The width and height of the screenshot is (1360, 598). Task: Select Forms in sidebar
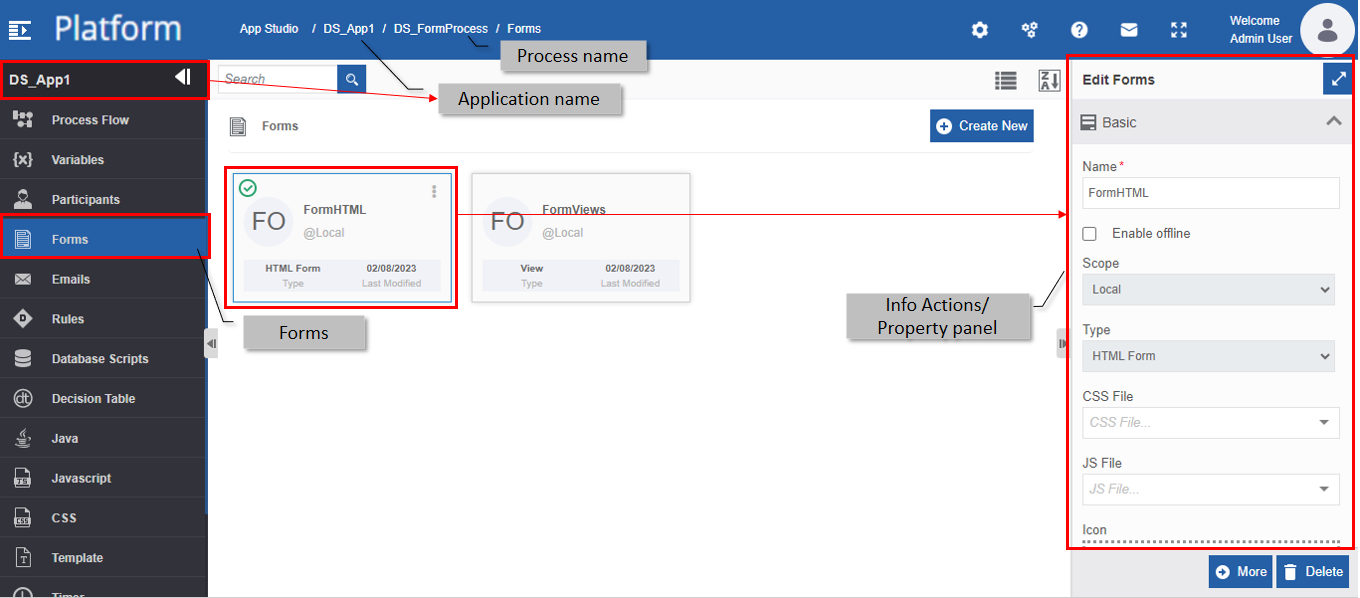tap(104, 239)
